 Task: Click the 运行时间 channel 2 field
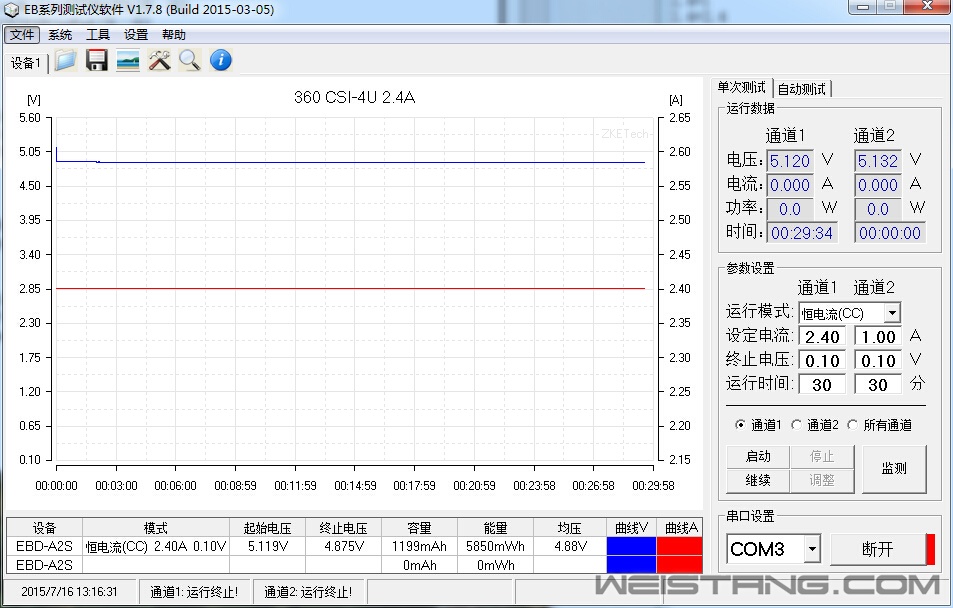tap(878, 384)
